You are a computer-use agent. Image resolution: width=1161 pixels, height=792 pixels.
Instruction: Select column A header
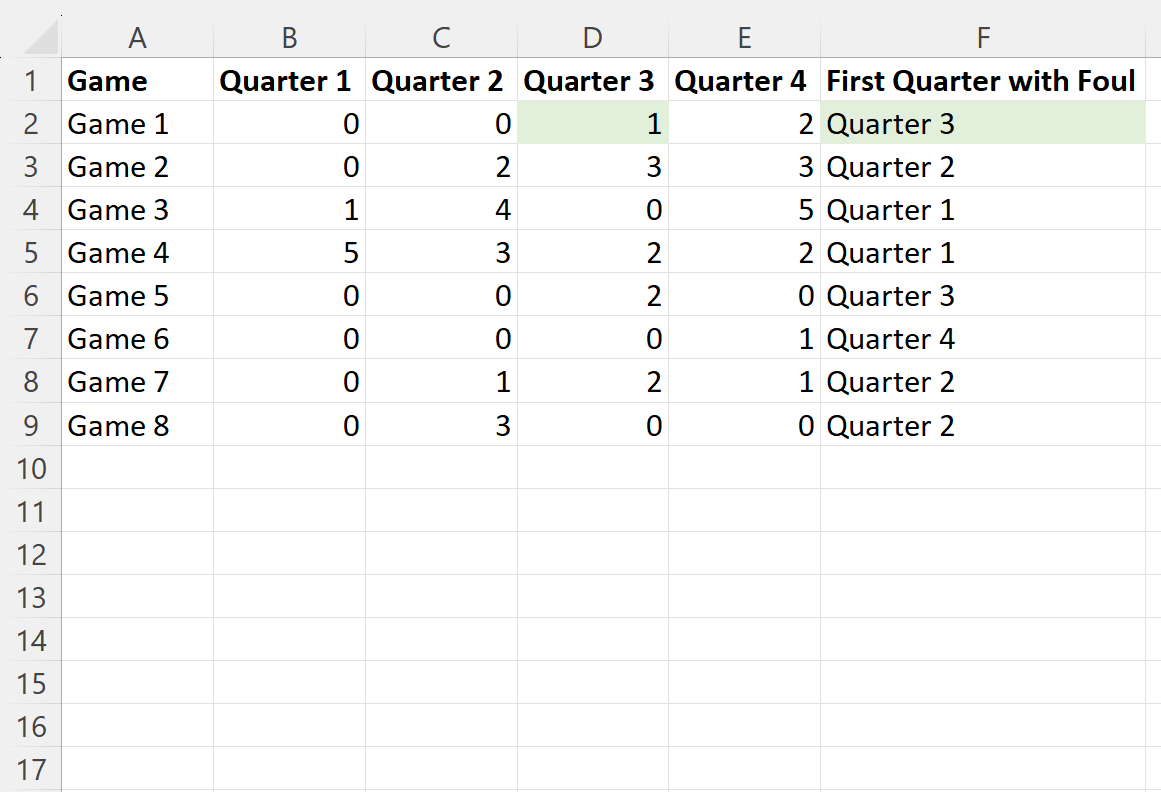(137, 38)
